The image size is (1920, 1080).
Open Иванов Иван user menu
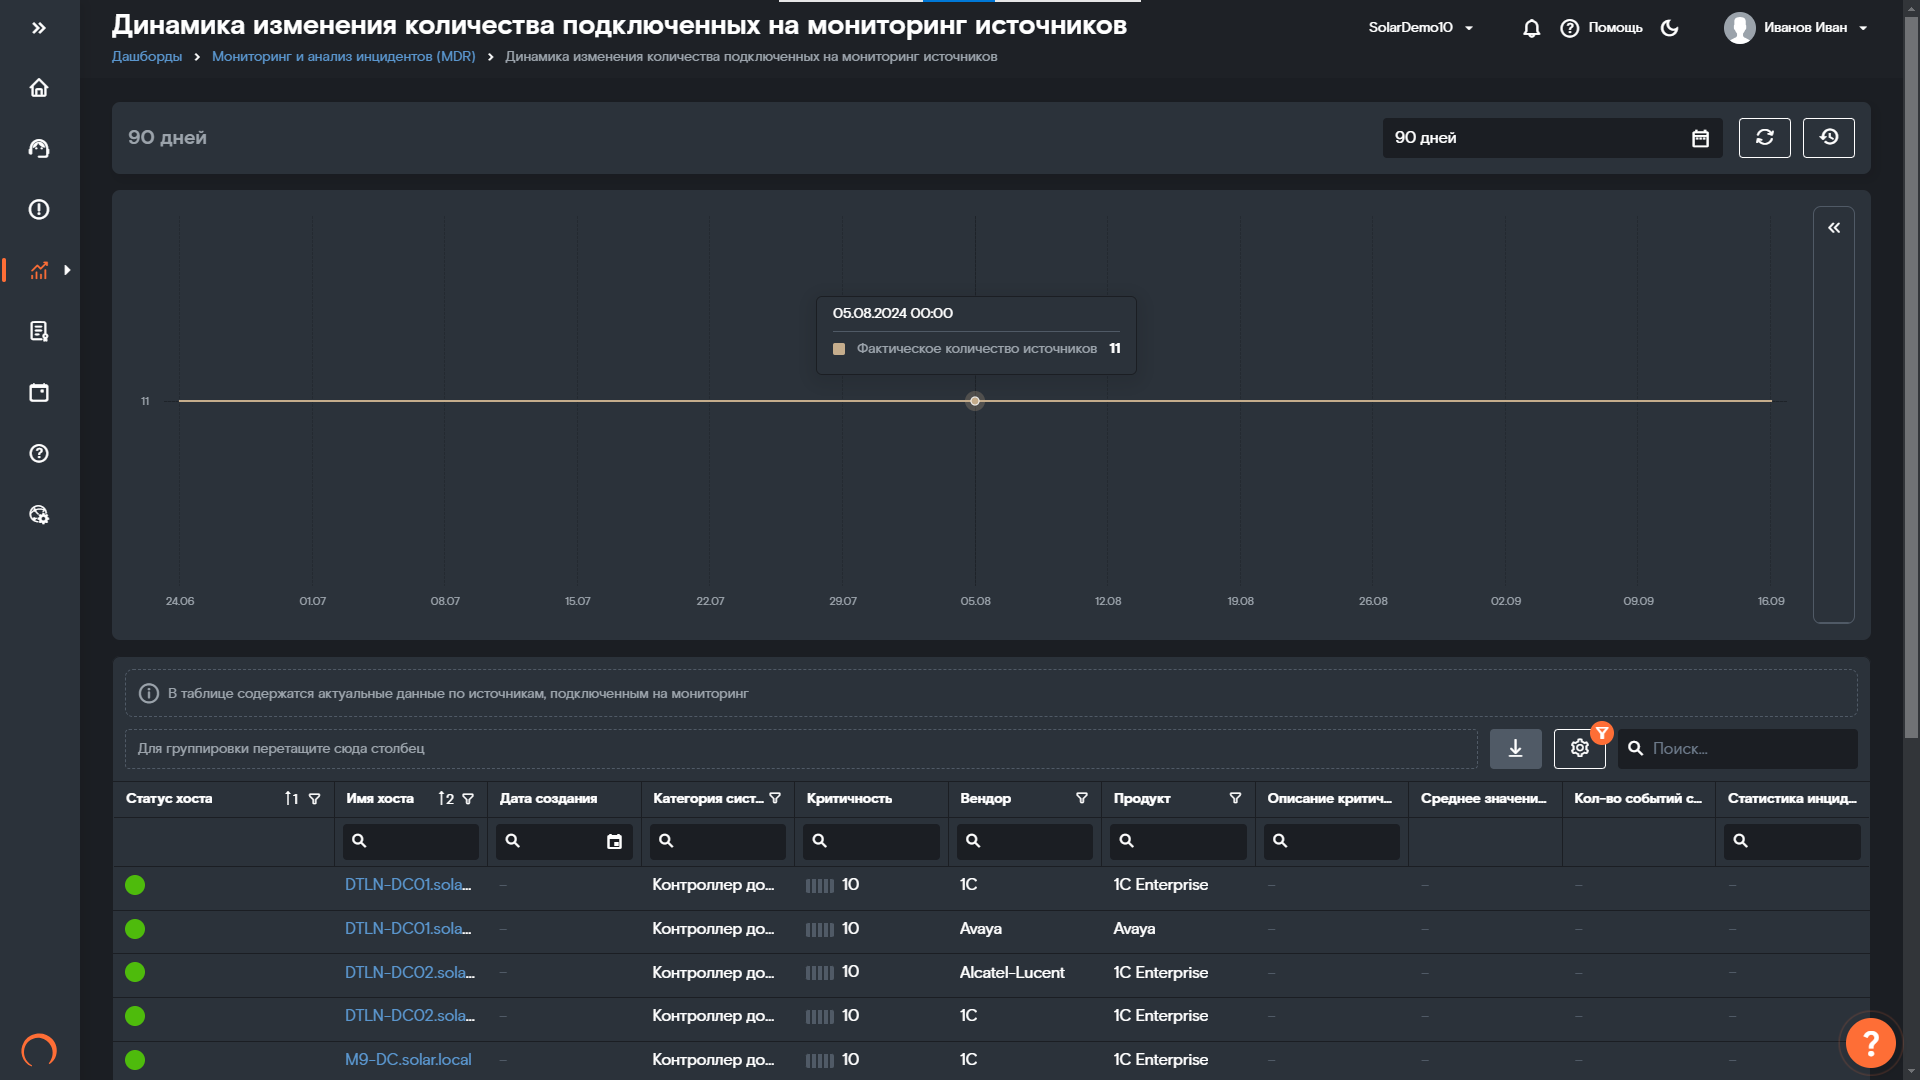tap(1796, 28)
